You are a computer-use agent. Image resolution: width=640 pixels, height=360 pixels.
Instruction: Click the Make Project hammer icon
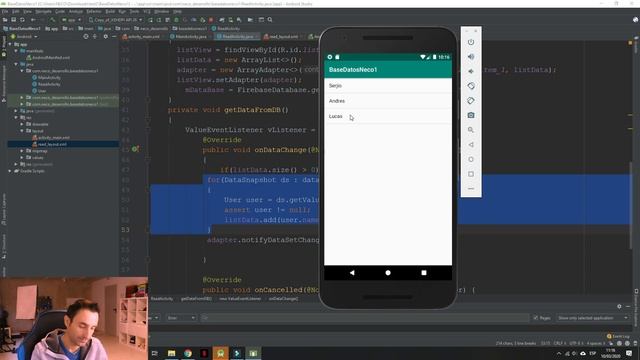point(53,20)
